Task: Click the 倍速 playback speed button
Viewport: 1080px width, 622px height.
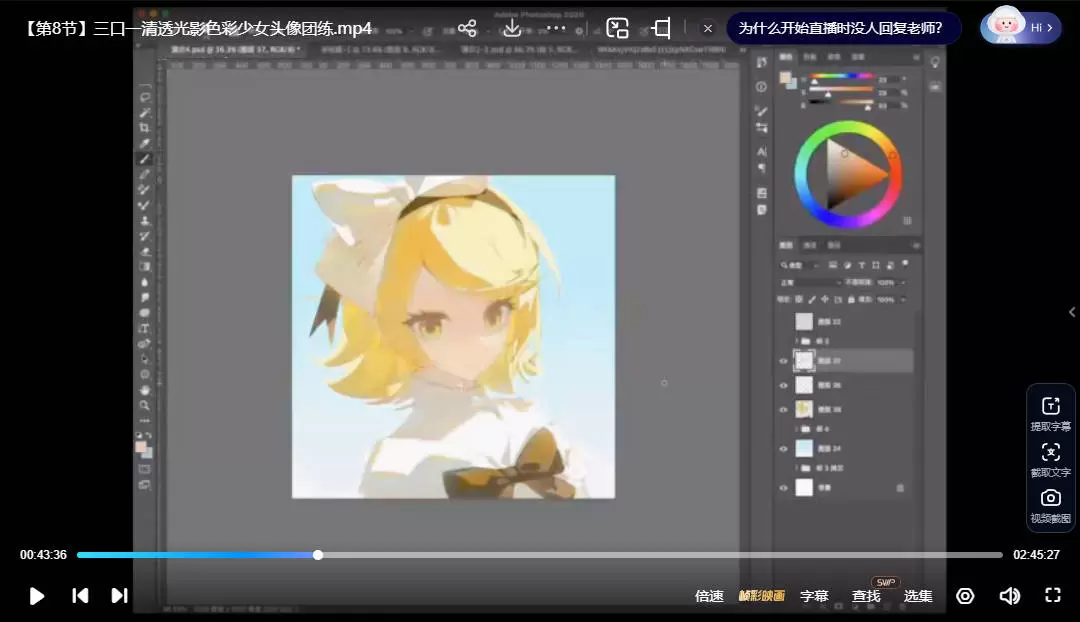Action: [709, 595]
